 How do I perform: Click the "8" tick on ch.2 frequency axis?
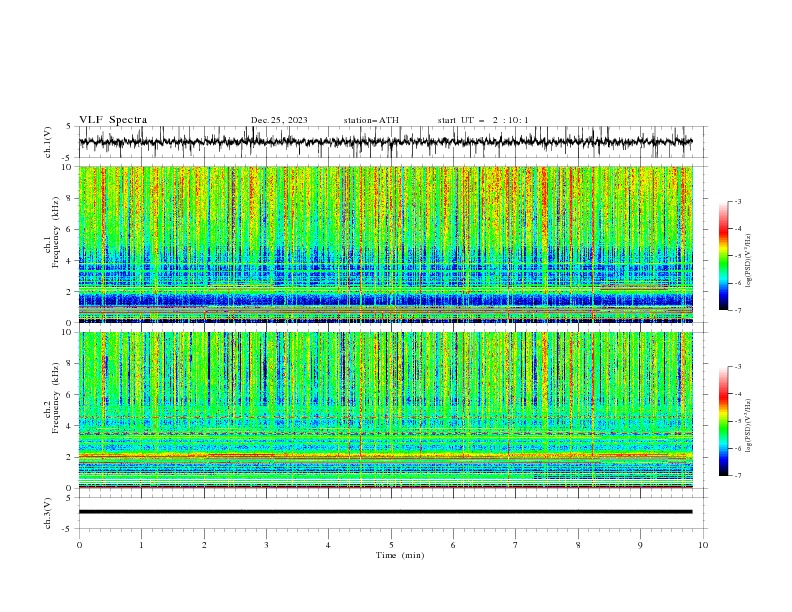click(x=70, y=364)
